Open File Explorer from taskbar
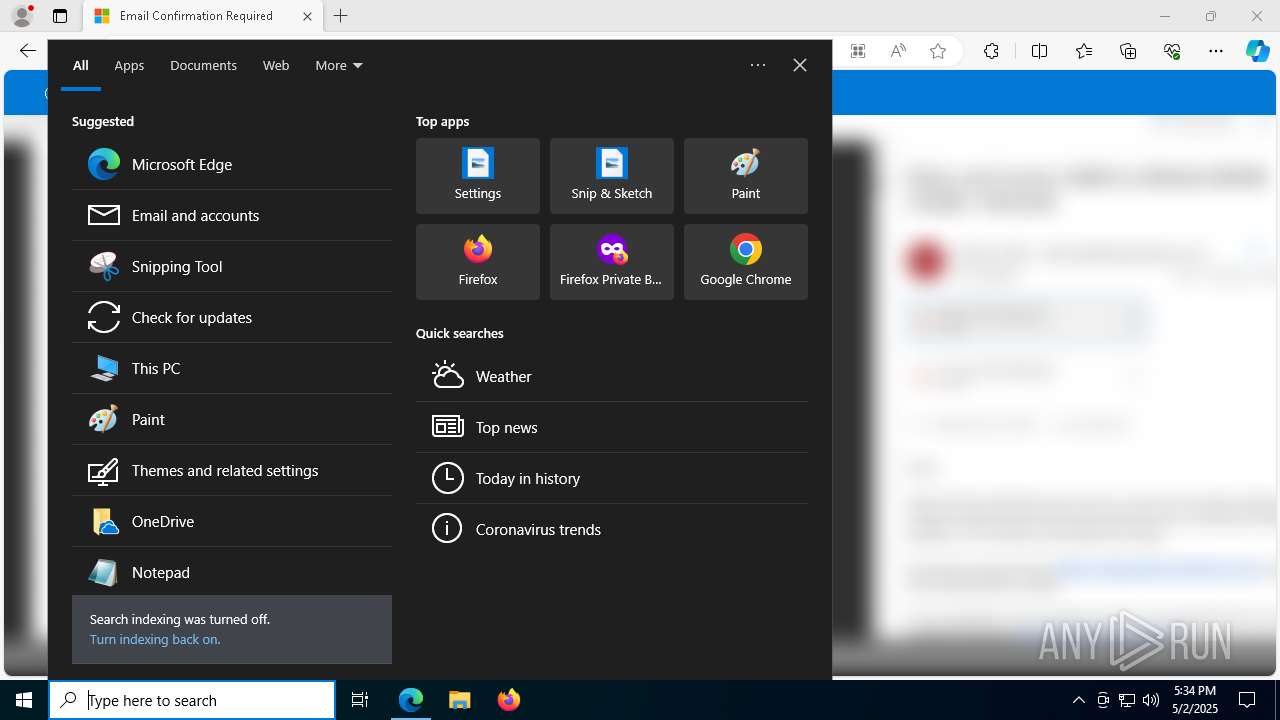The width and height of the screenshot is (1280, 720). tap(459, 700)
